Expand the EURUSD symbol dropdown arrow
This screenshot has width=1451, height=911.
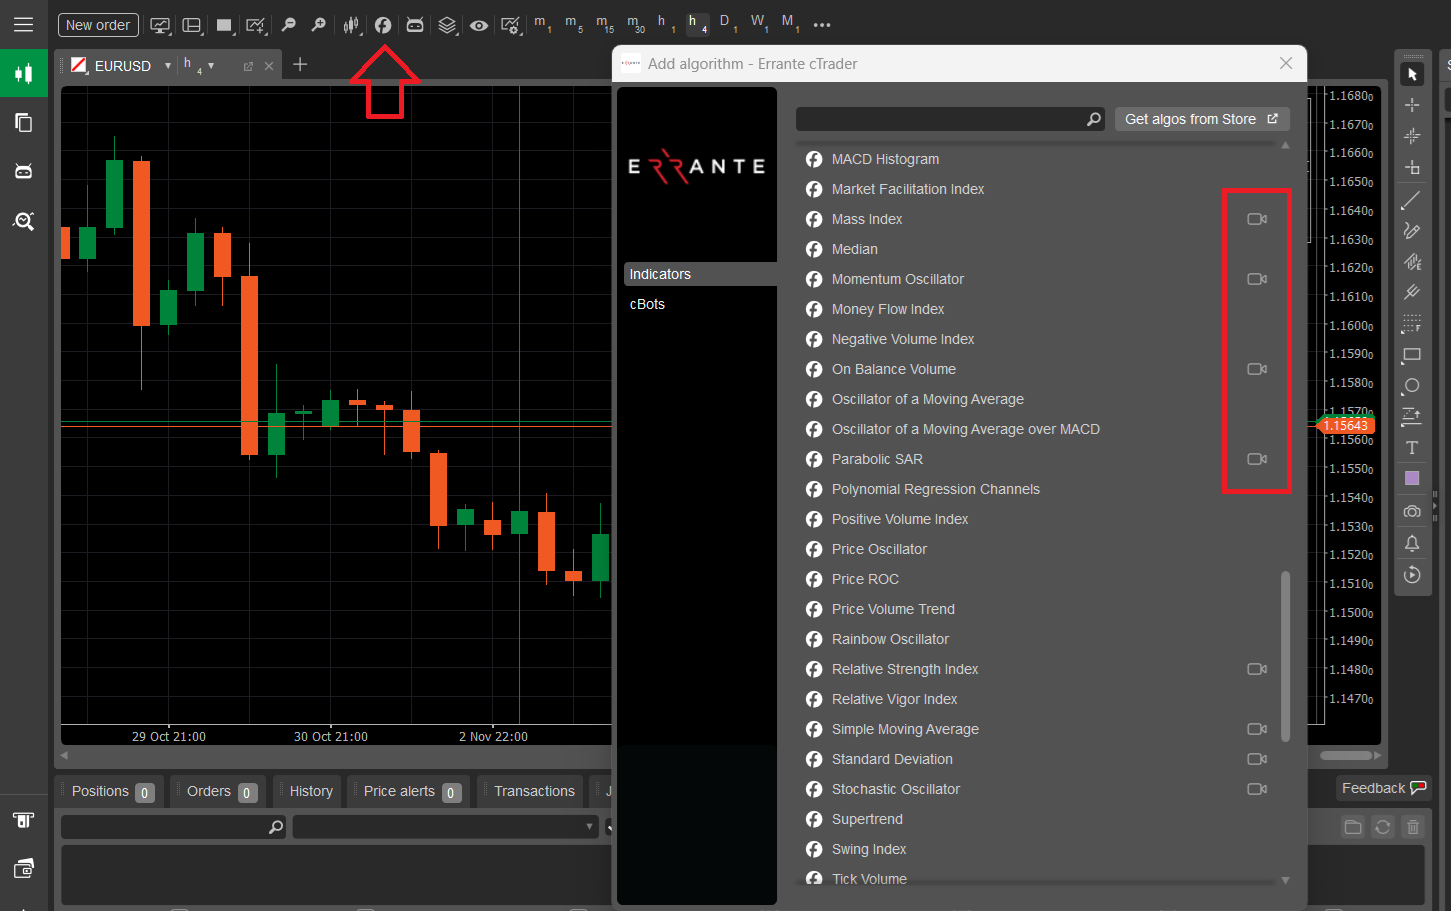point(168,66)
